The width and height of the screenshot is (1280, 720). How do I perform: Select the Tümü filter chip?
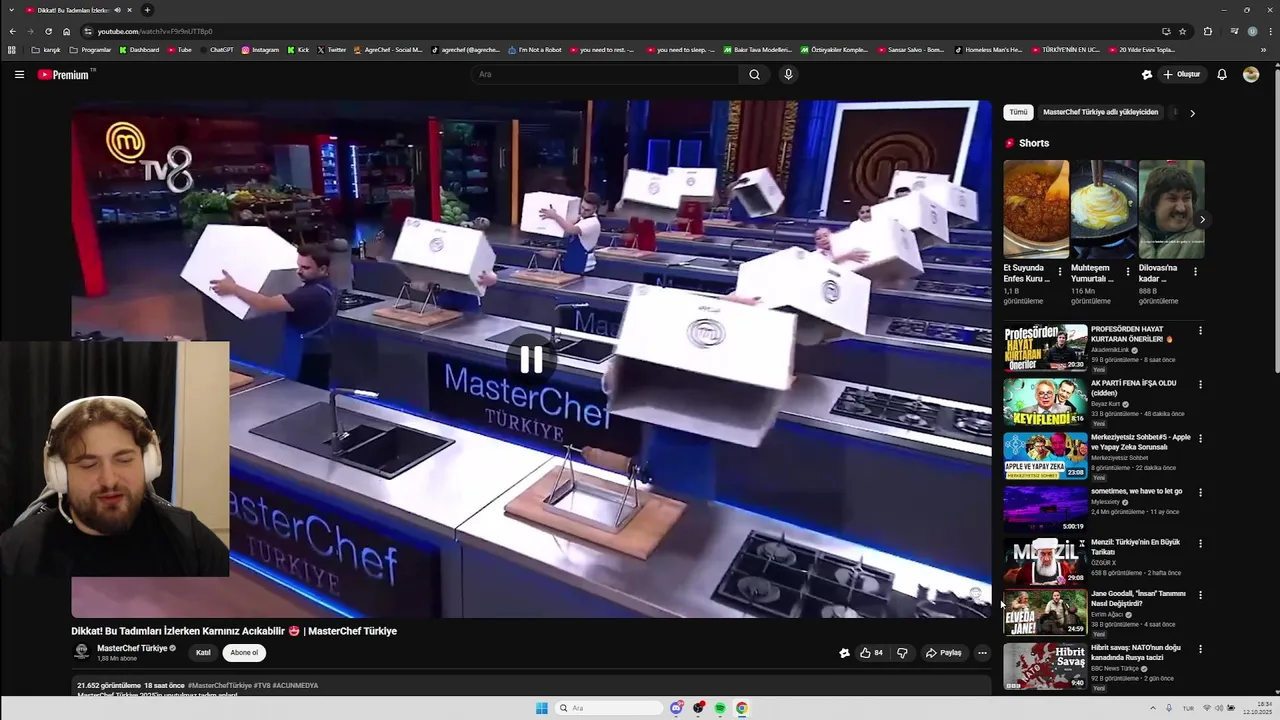[1018, 112]
